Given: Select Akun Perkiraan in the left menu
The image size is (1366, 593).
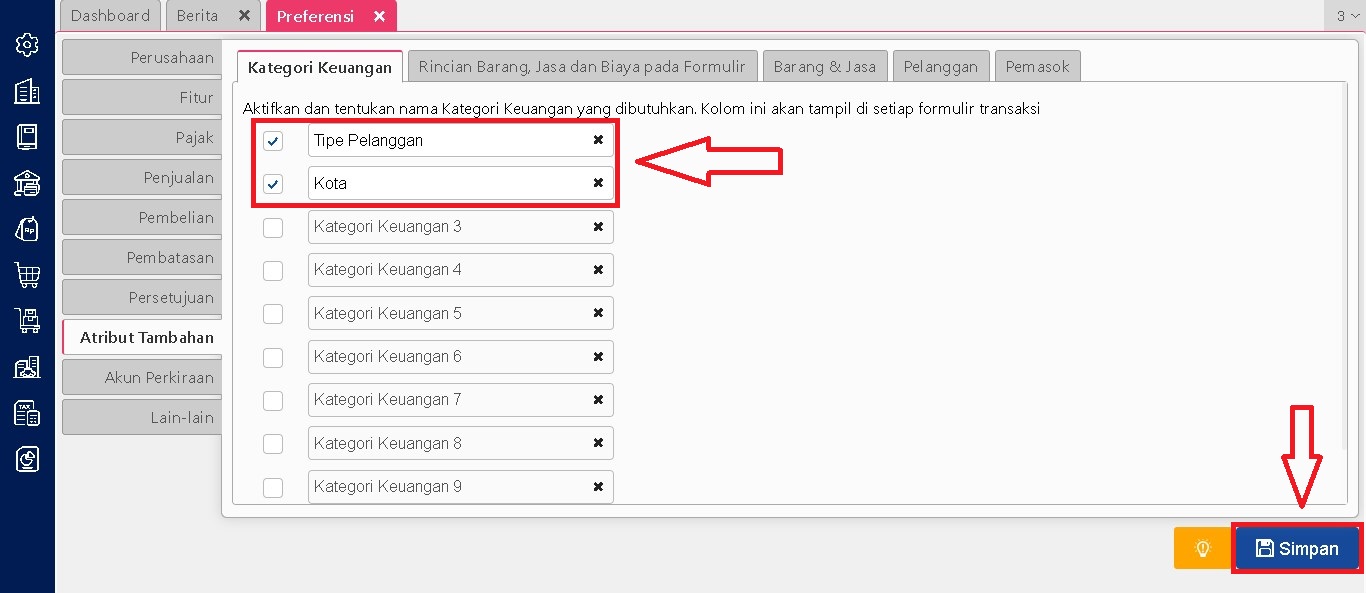Looking at the screenshot, I should 142,377.
